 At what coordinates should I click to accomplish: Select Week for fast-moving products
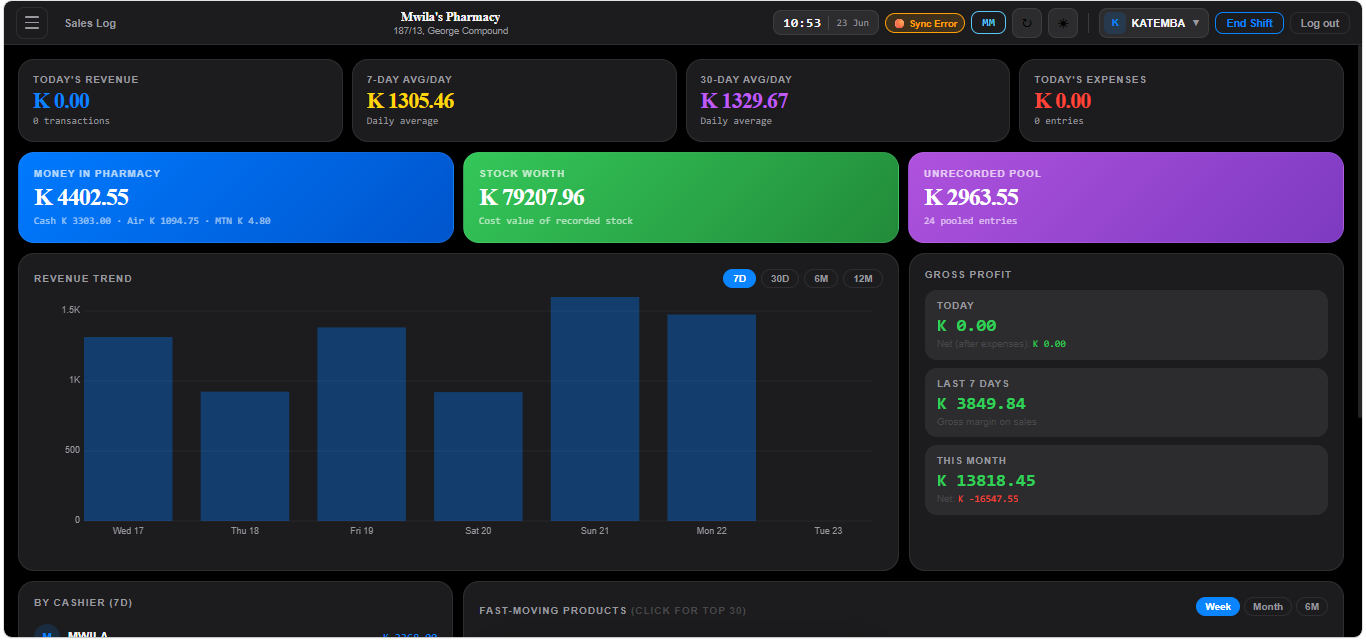pos(1218,607)
